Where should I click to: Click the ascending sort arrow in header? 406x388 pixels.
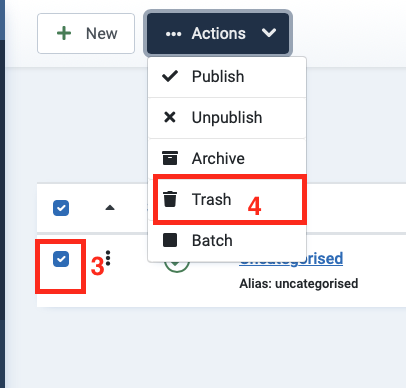pos(110,208)
